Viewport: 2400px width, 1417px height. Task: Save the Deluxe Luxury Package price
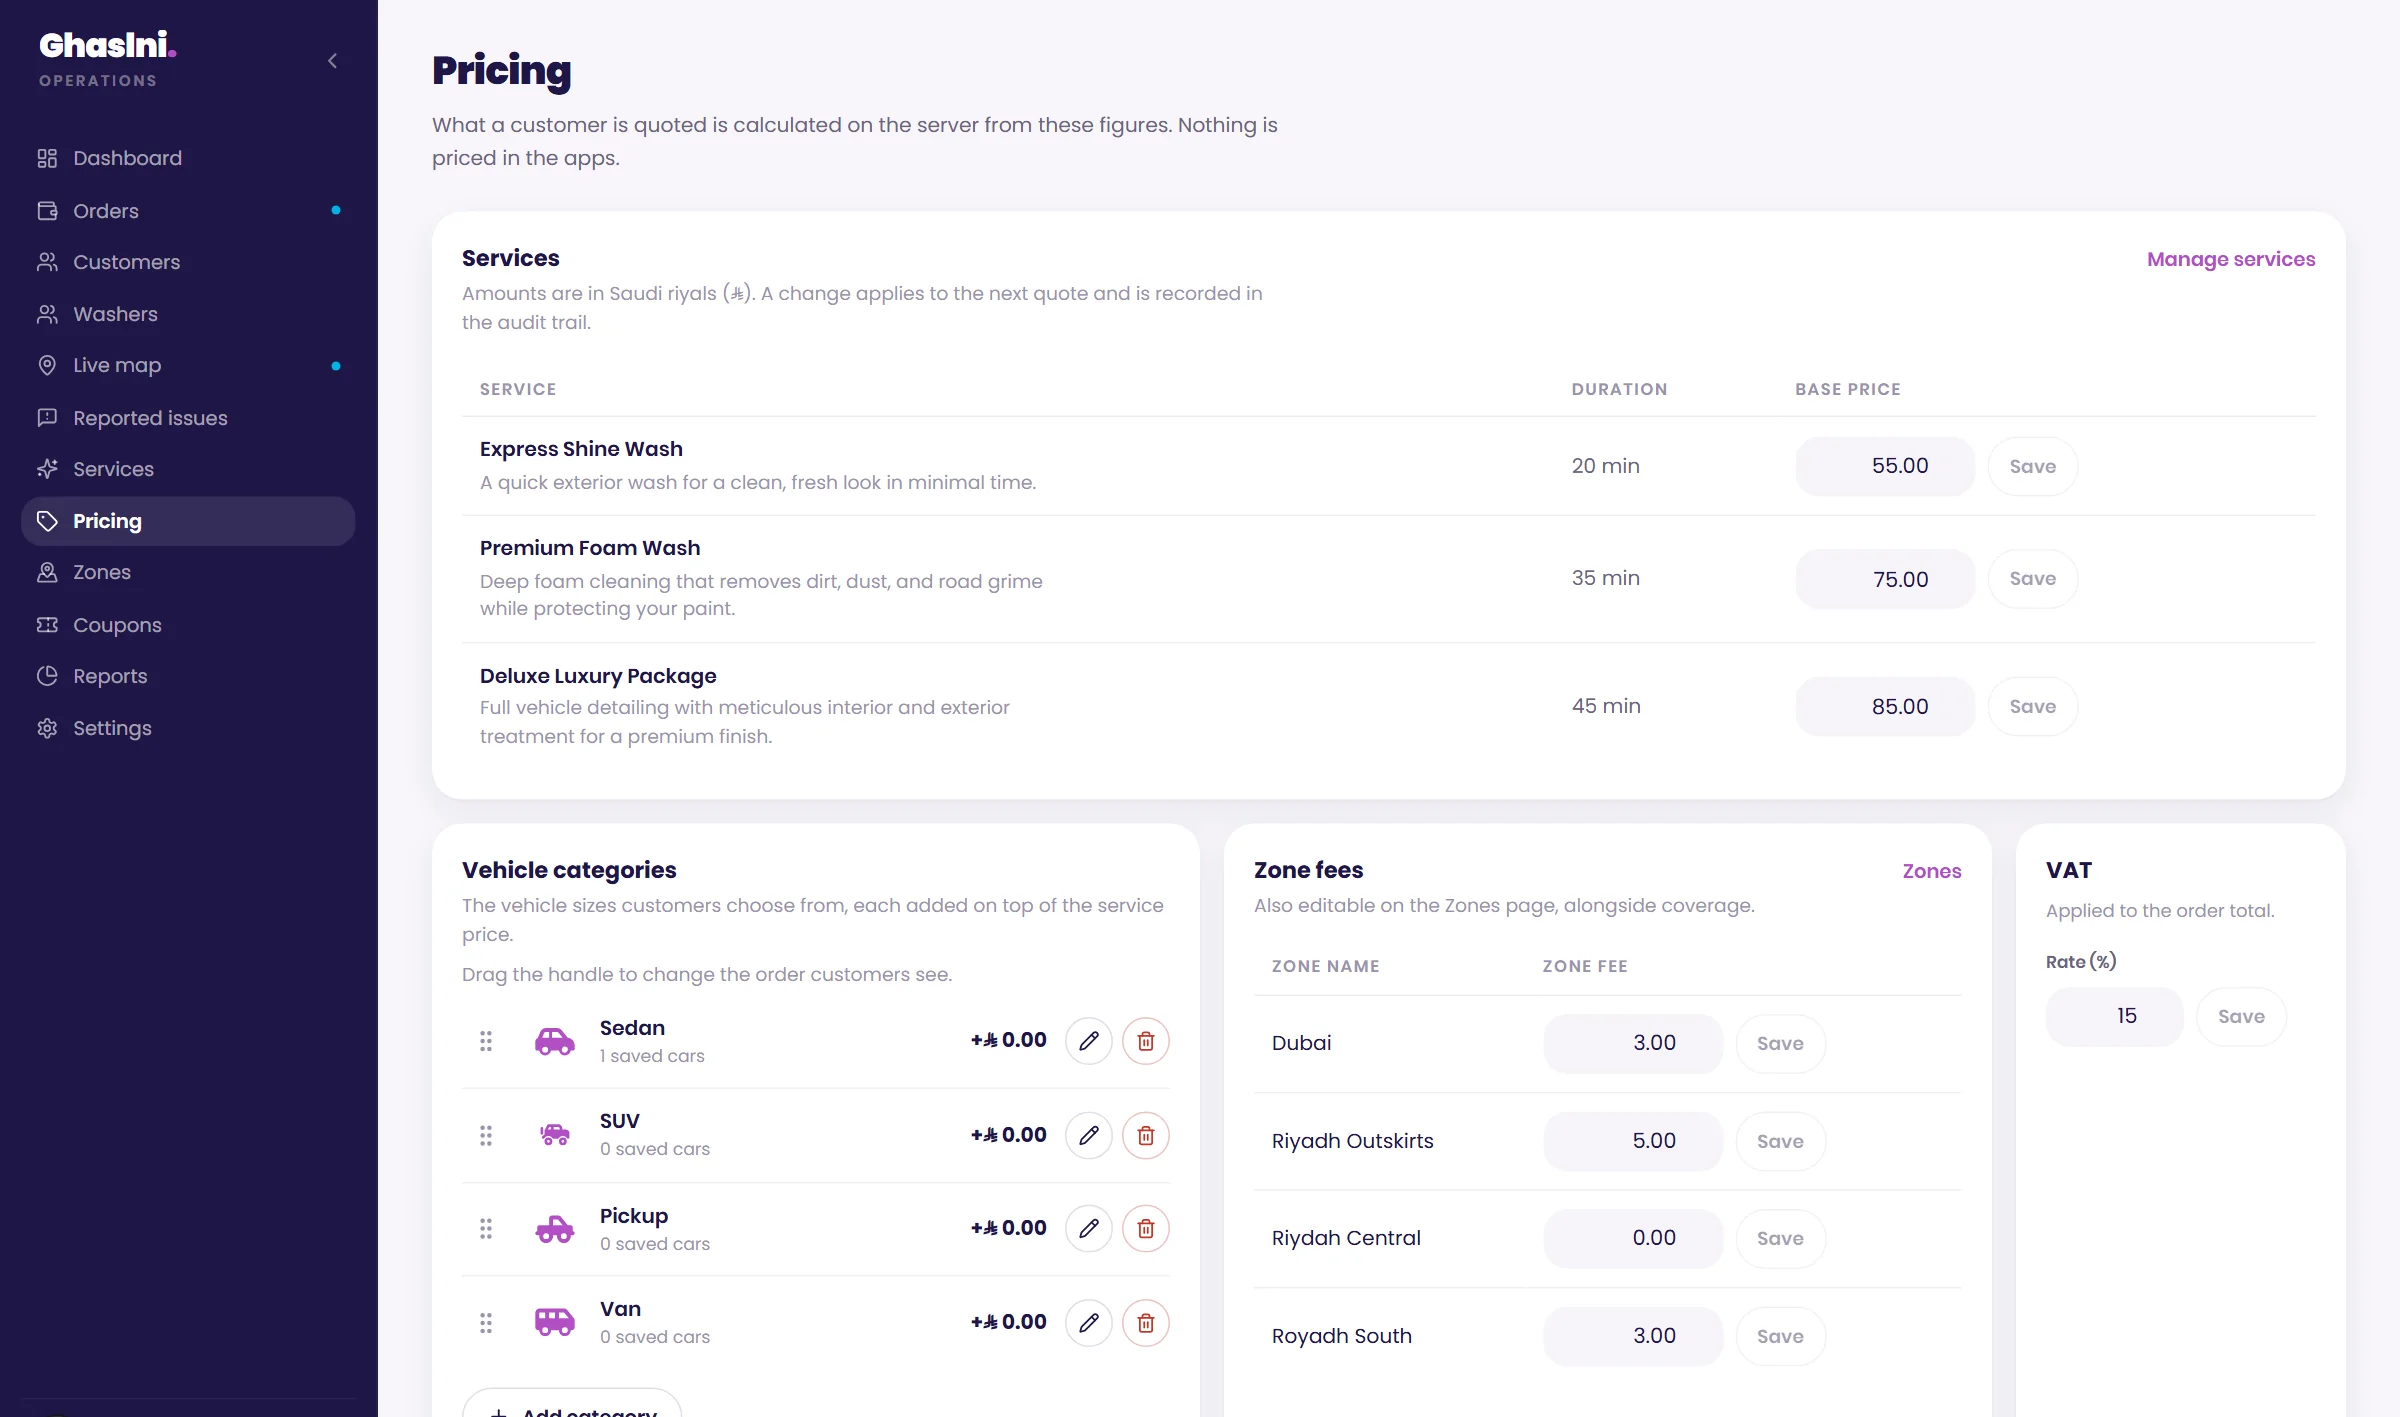pos(2033,707)
